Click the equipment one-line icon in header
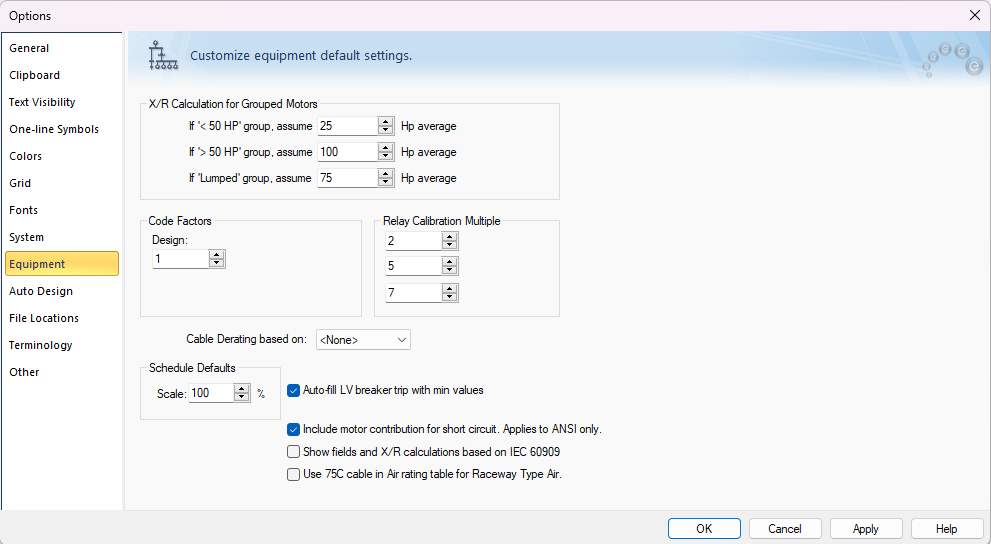This screenshot has height=544, width=991. point(162,56)
